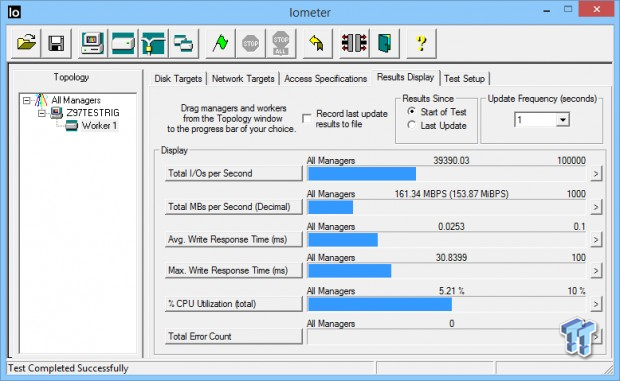This screenshot has height=381, width=620.
Task: Open the Access Specifications tab
Action: pos(325,79)
